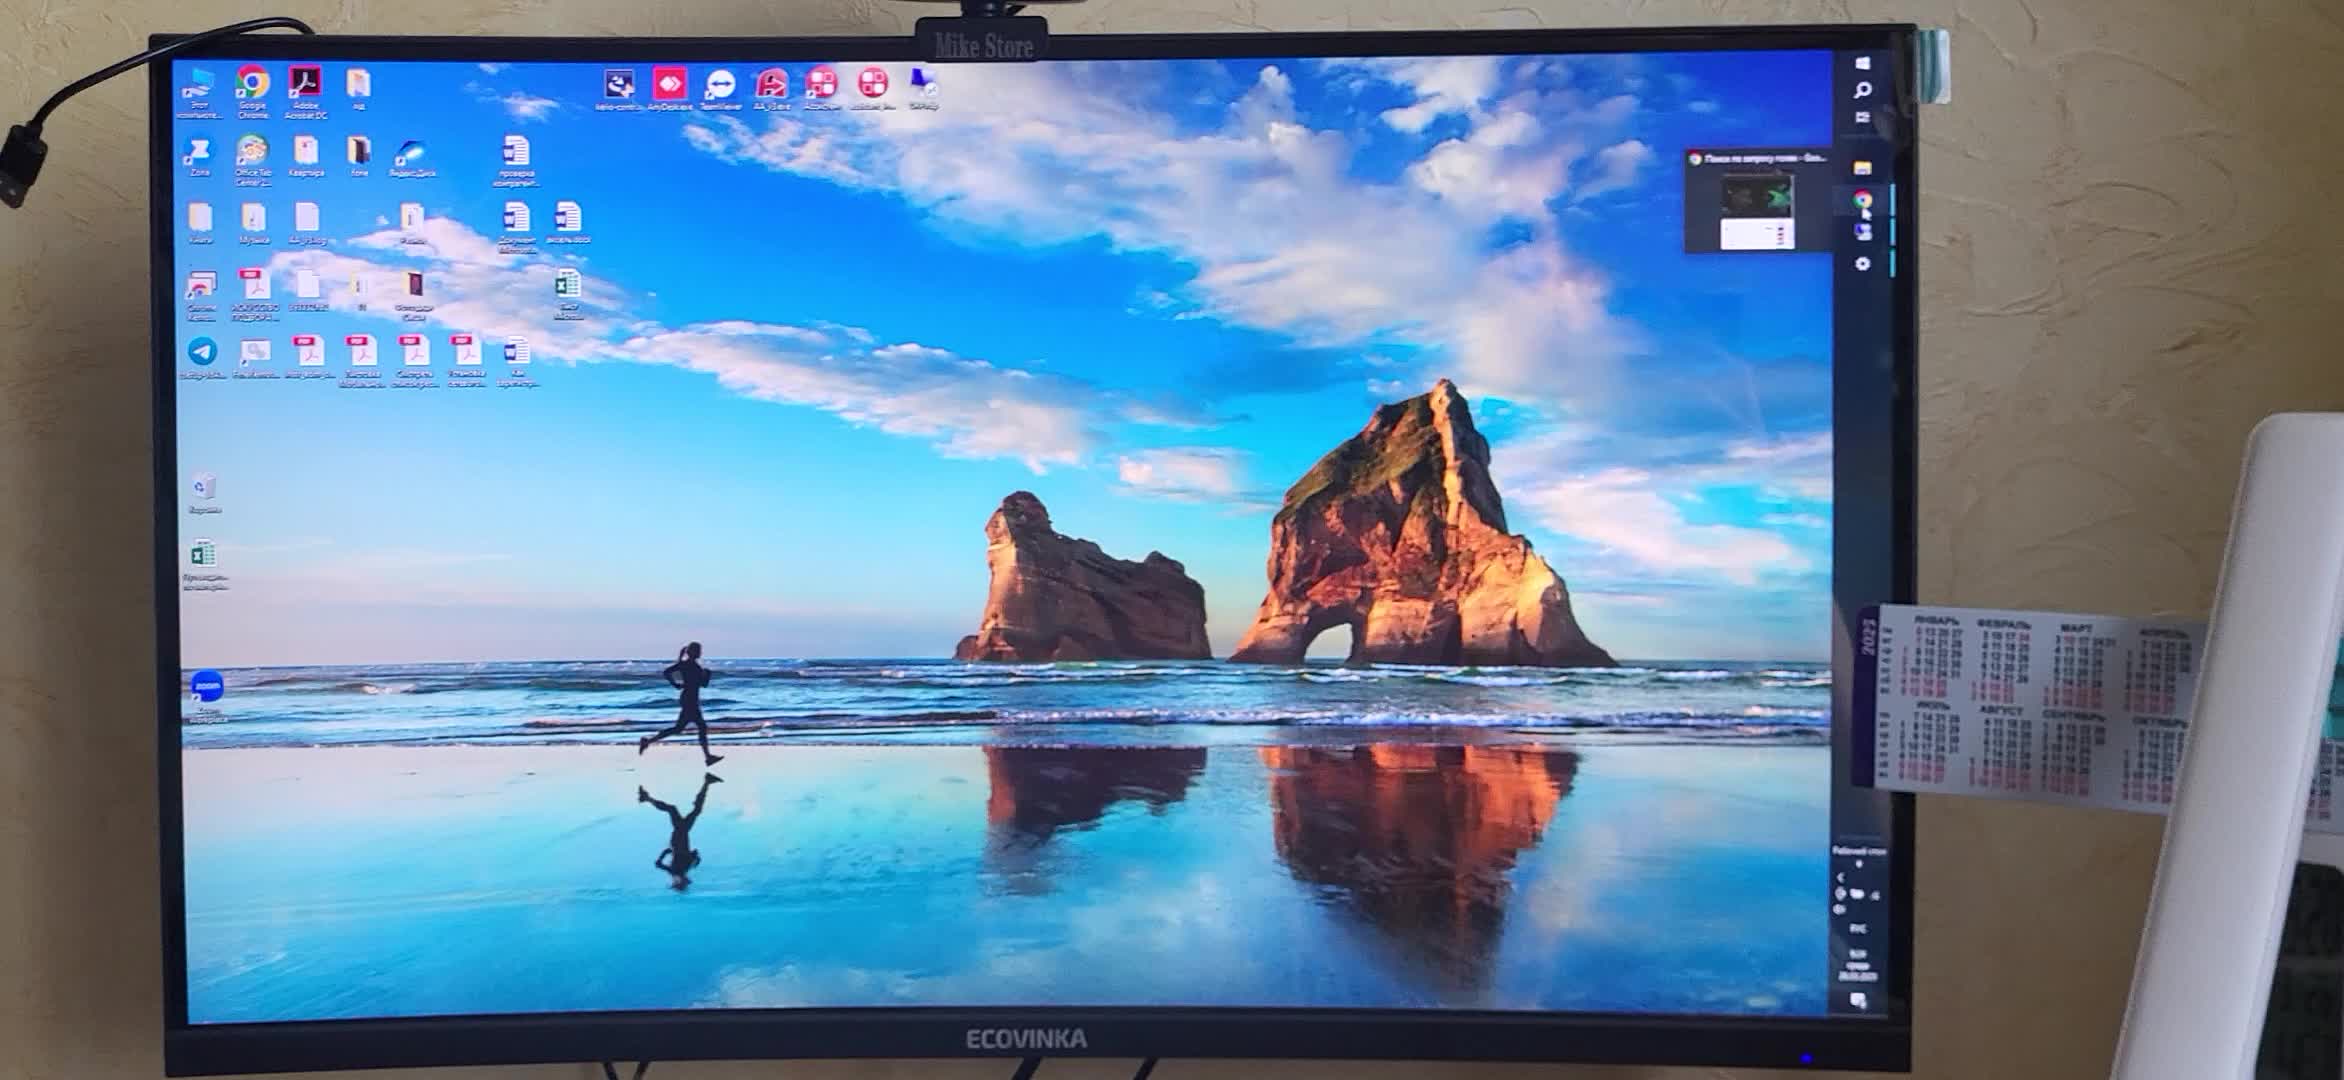Image resolution: width=2344 pixels, height=1080 pixels.
Task: Open File Explorer from the taskbar
Action: click(1862, 168)
